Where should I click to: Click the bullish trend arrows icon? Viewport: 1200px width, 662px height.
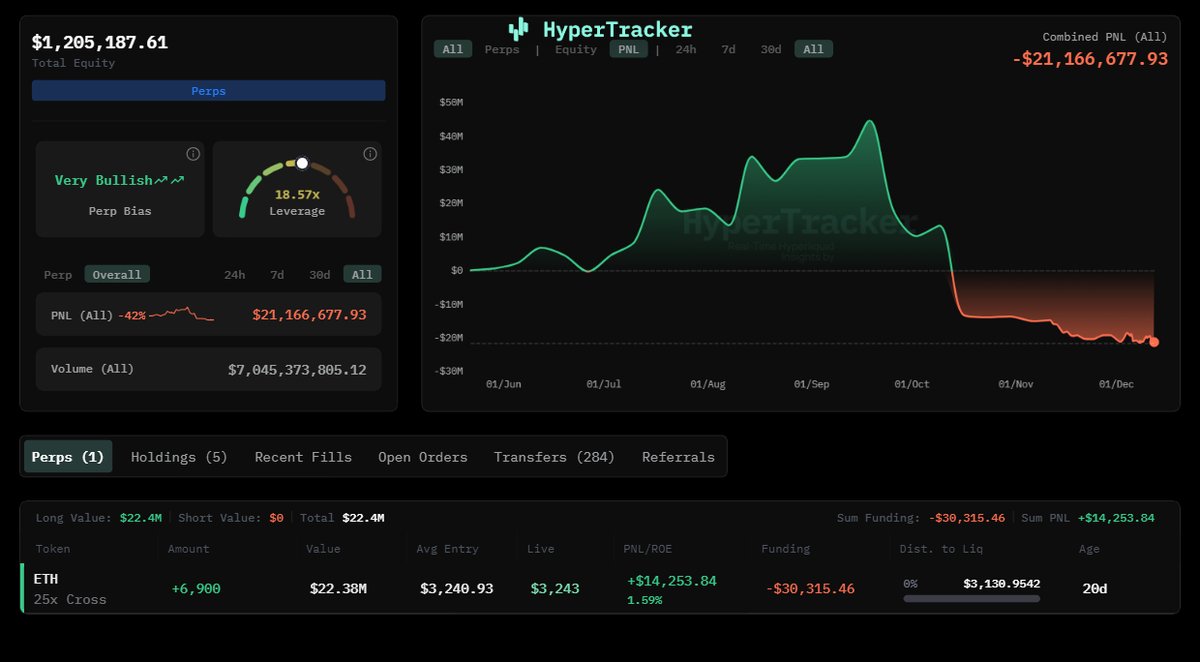(x=169, y=181)
